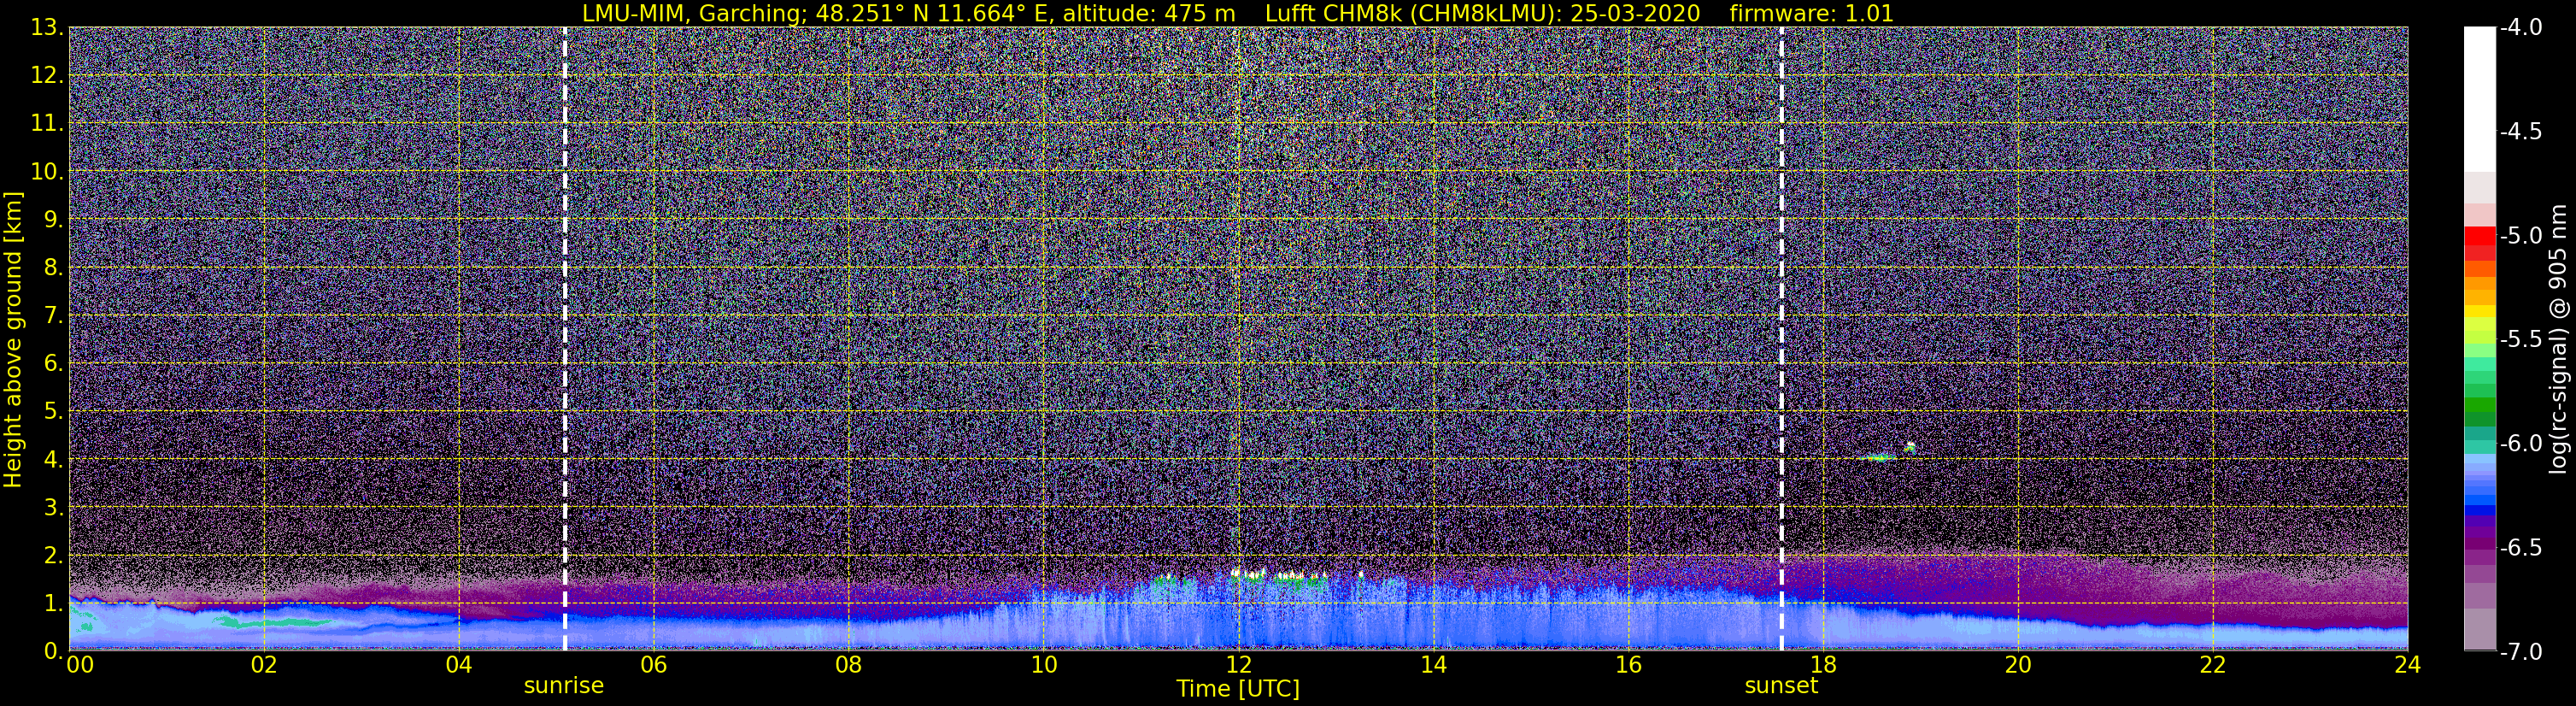Click the time tick label 24
Screen dimensions: 2576x706
click(x=2407, y=665)
